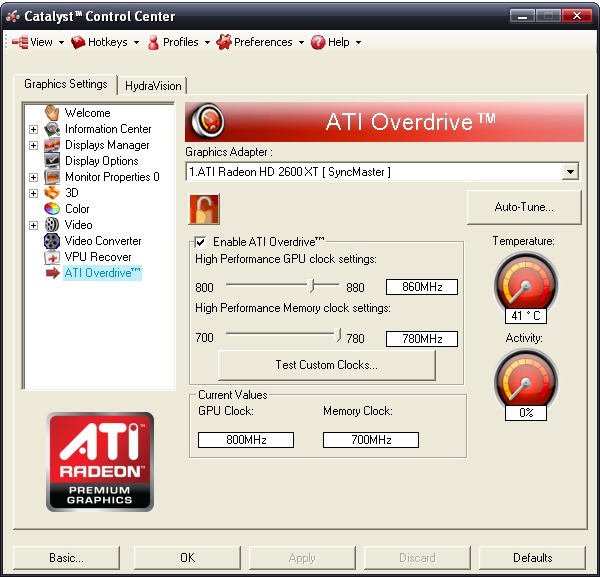
Task: Click the Defaults button
Action: (532, 557)
